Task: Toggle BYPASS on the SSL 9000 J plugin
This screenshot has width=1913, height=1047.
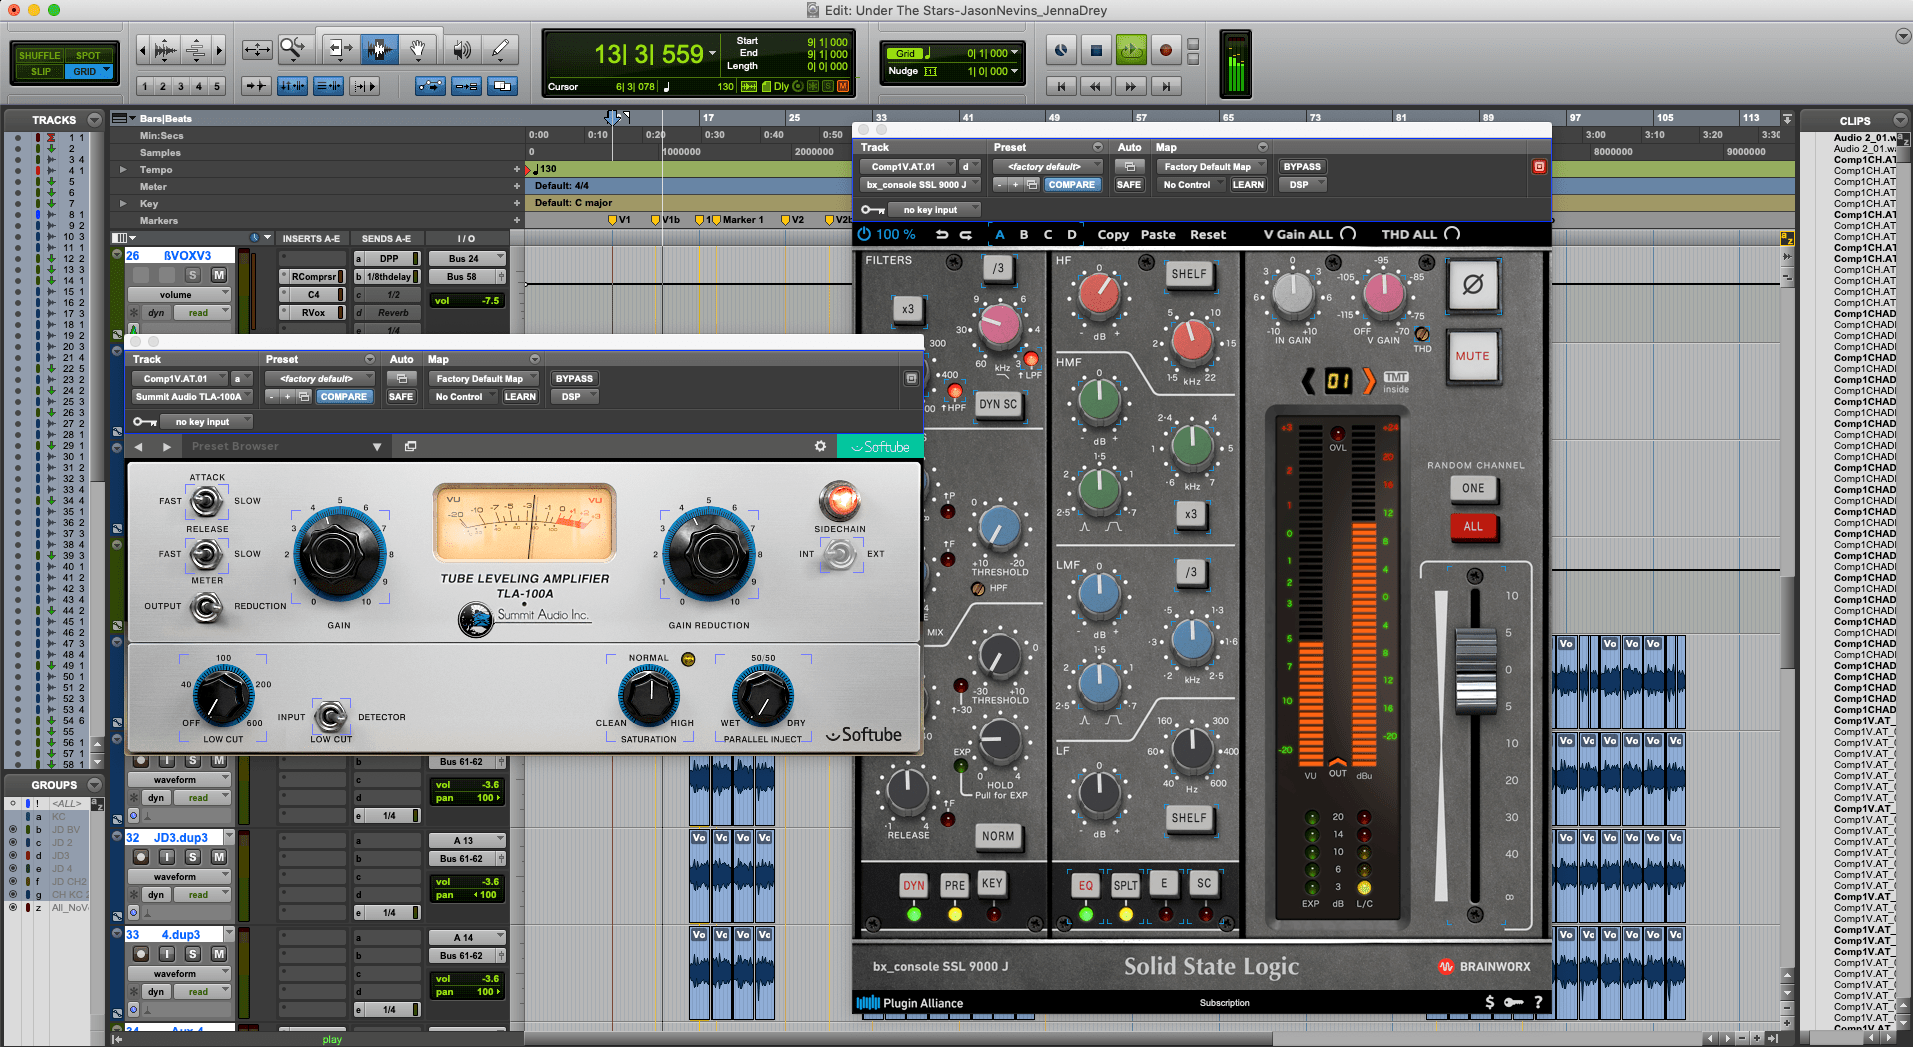Action: tap(1301, 166)
